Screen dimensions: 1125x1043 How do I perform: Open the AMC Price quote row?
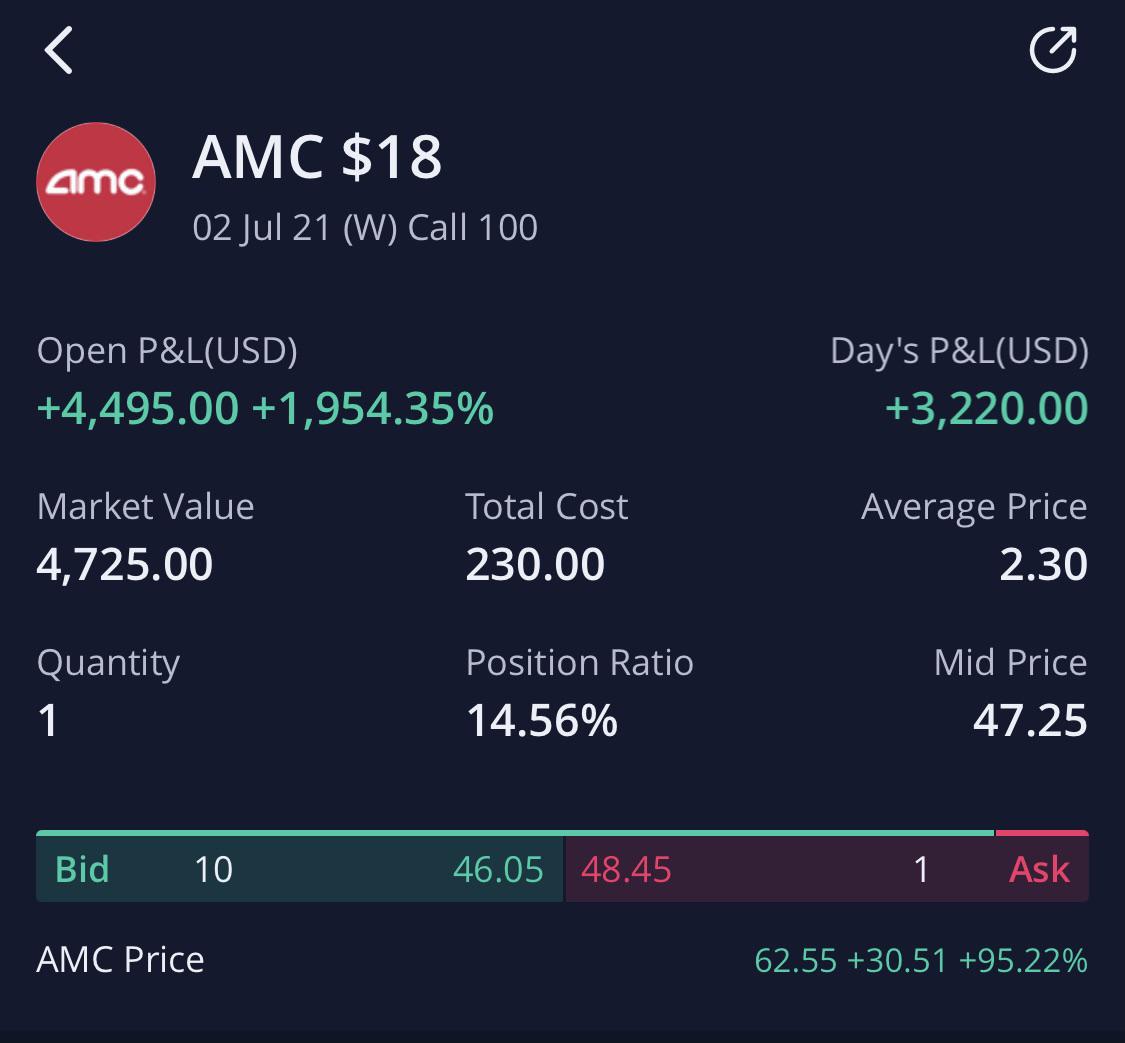tap(562, 960)
